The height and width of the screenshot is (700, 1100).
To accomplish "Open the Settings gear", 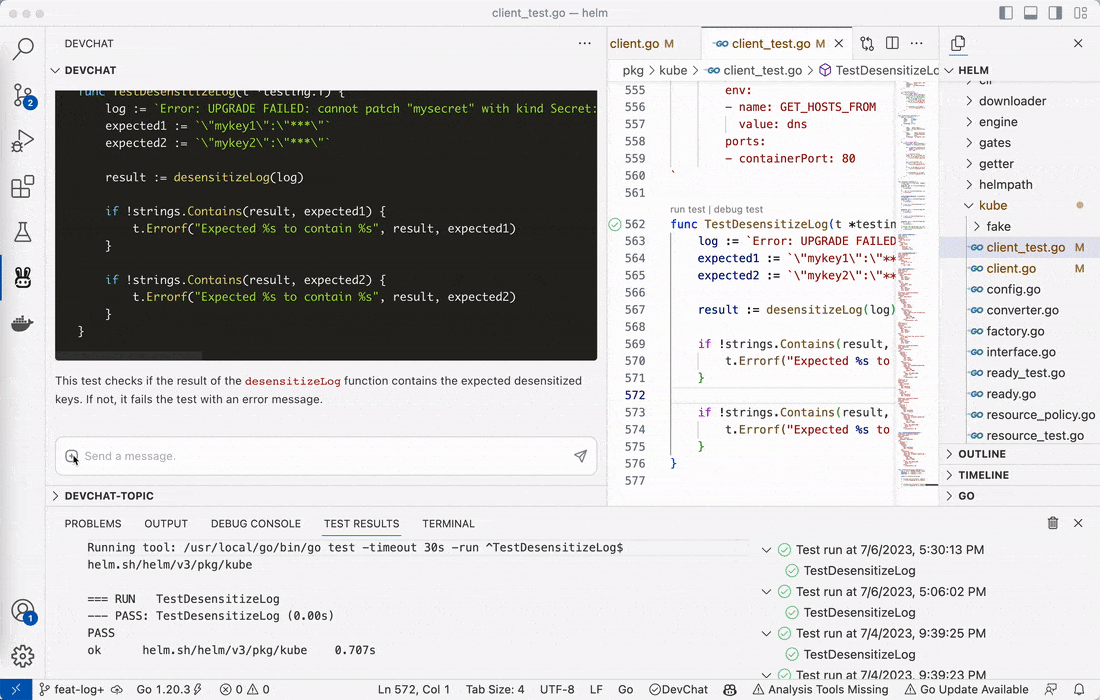I will [x=23, y=657].
